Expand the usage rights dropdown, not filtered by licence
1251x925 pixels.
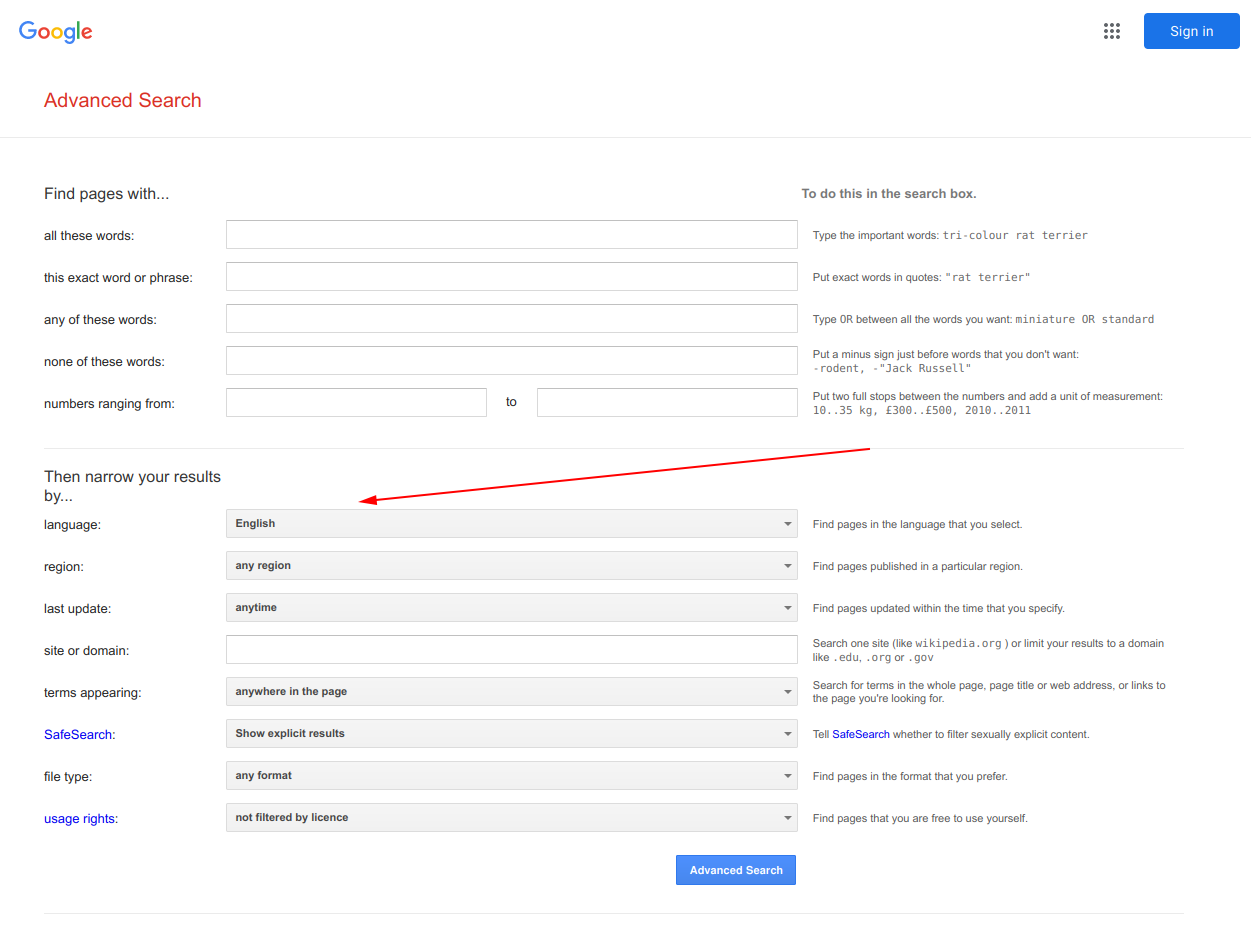coord(512,818)
